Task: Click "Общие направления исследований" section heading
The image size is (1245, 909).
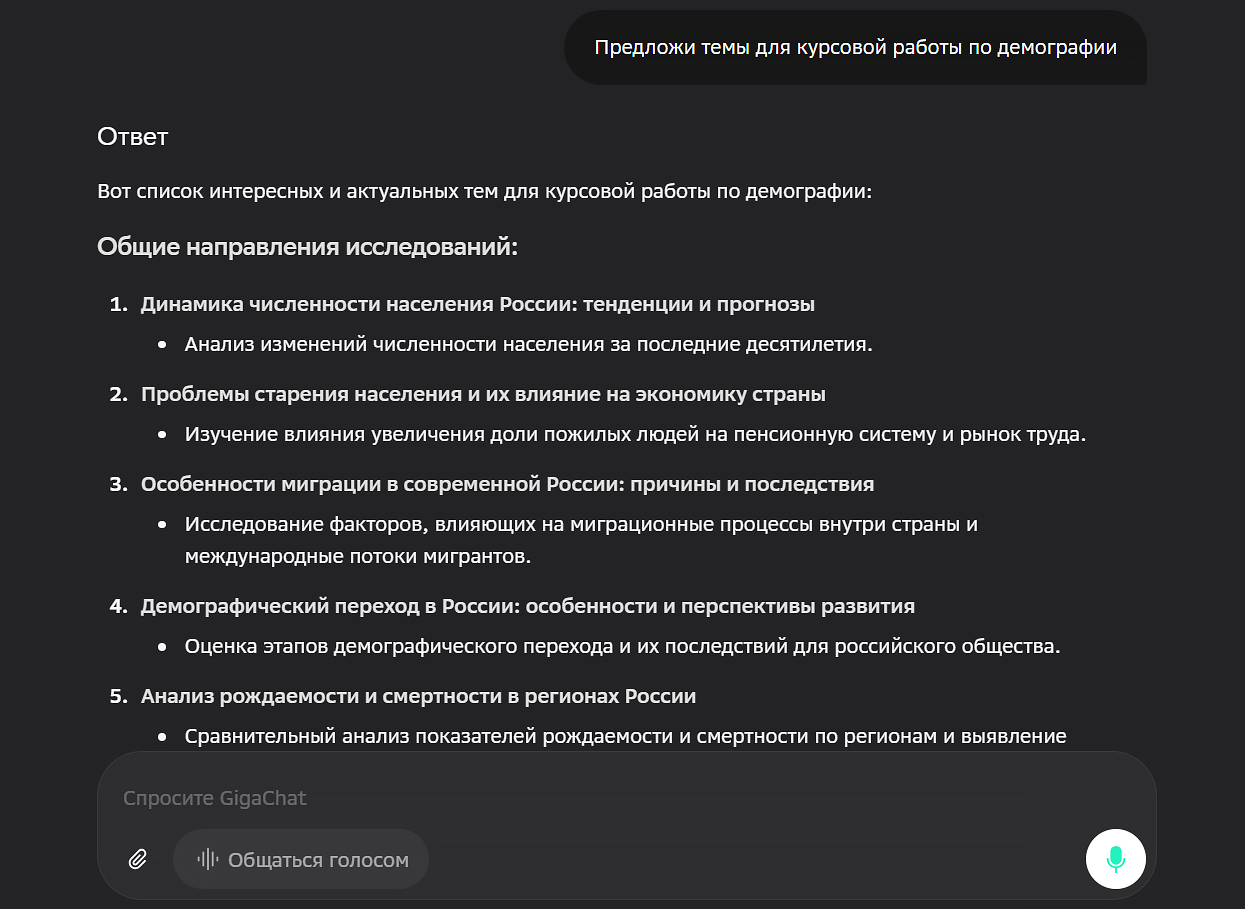Action: (x=308, y=245)
